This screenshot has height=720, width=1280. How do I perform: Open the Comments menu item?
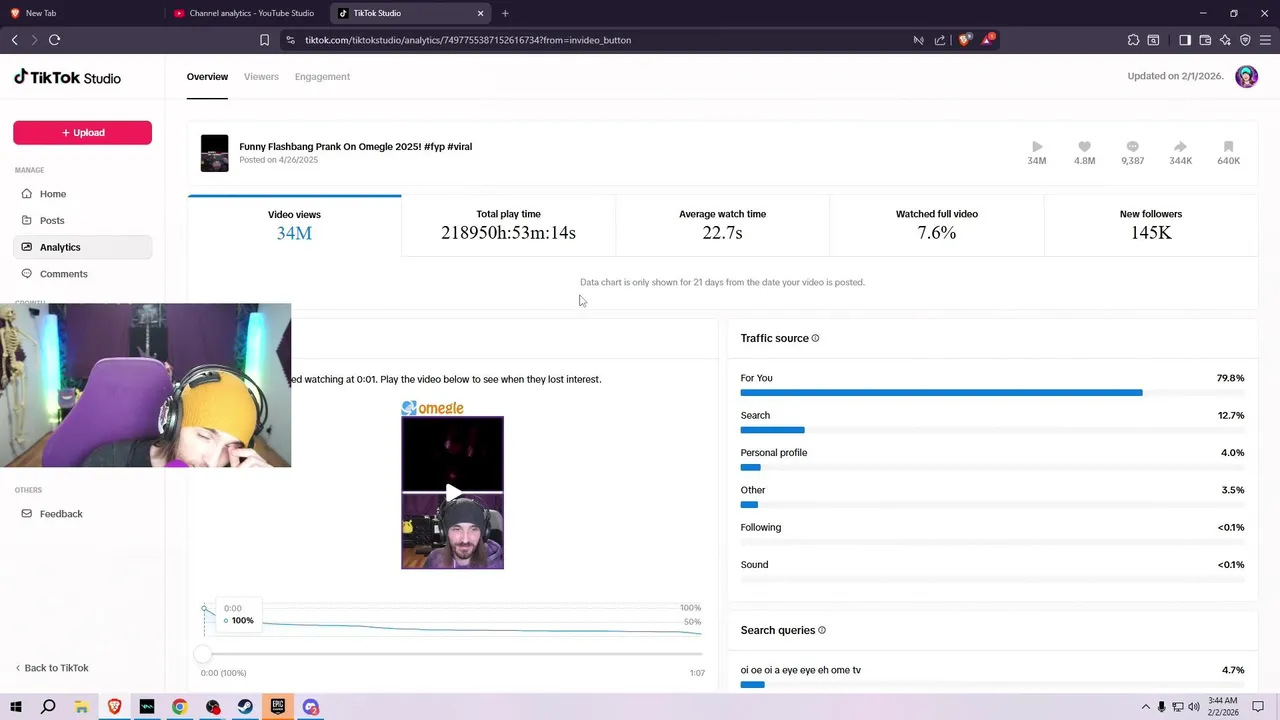click(x=82, y=274)
